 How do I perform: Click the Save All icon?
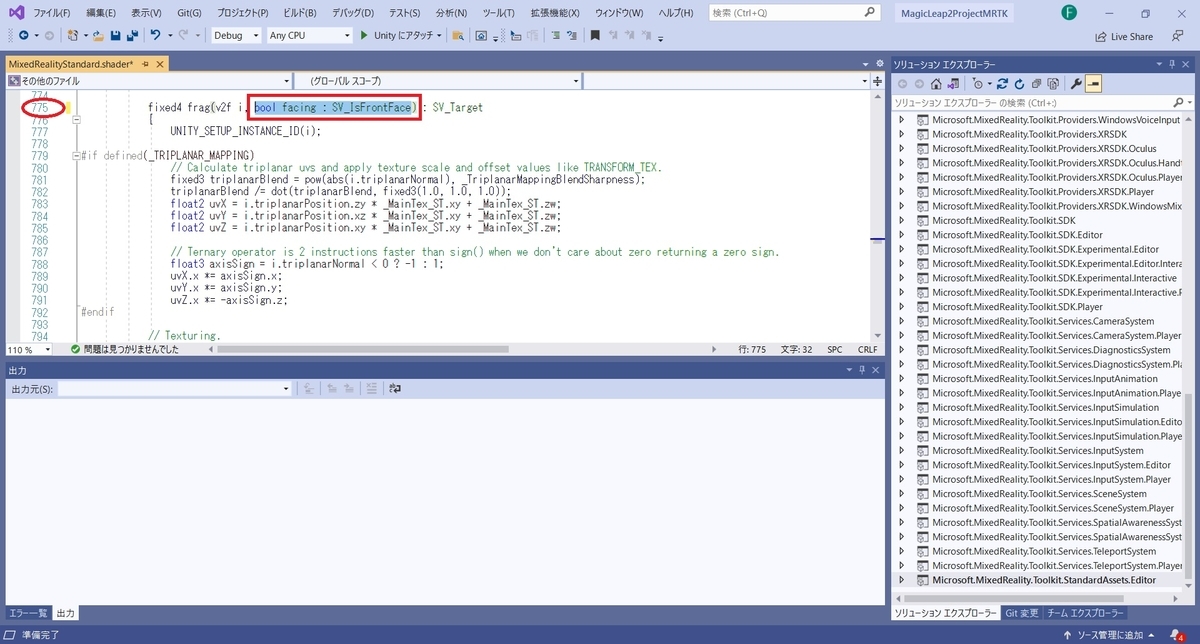click(x=132, y=35)
